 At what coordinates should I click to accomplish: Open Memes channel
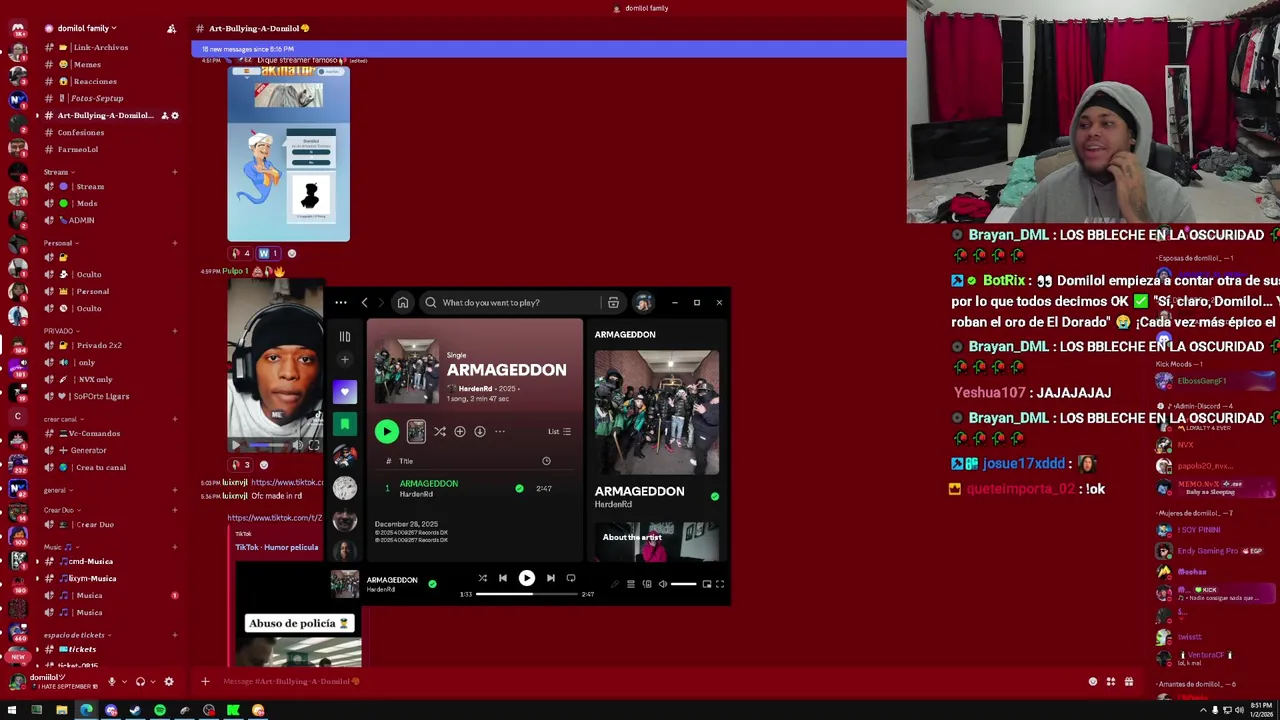tap(87, 64)
